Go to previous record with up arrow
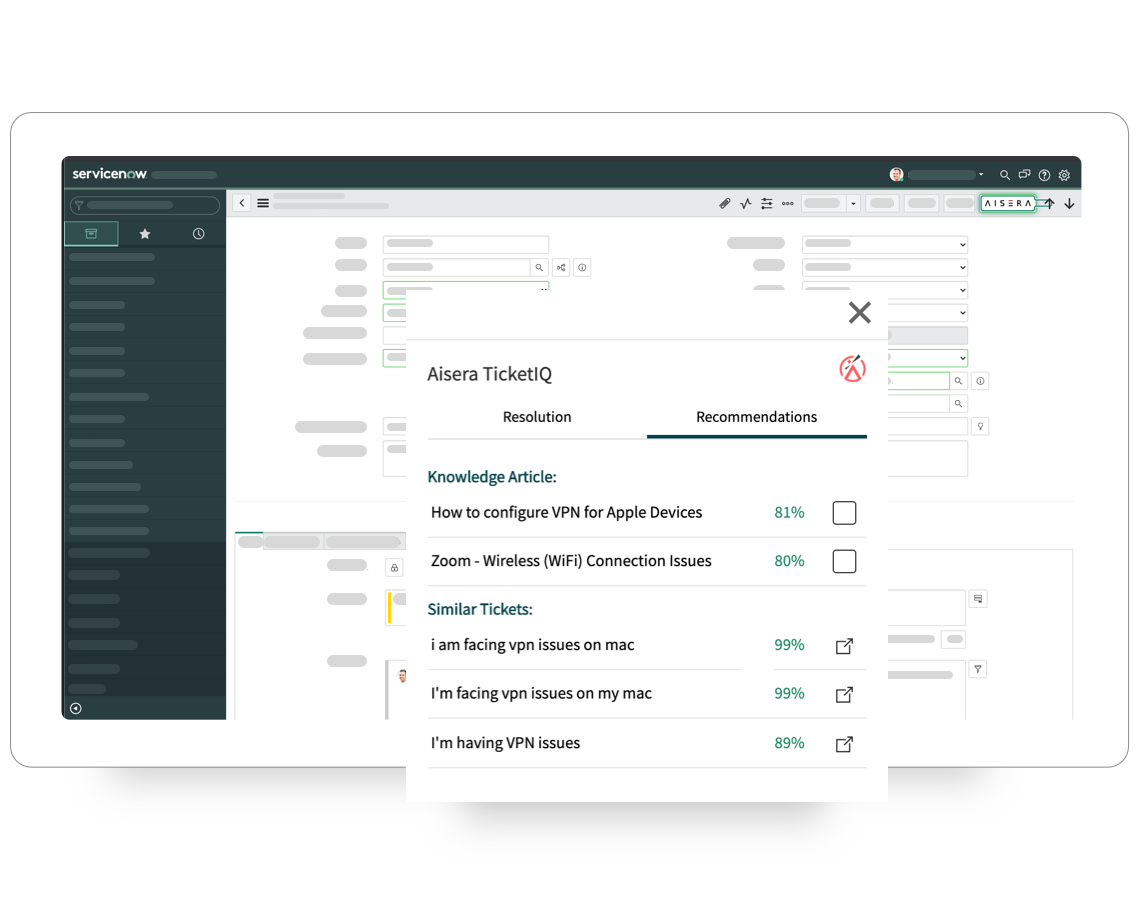This screenshot has height=900, width=1140. pos(1049,204)
